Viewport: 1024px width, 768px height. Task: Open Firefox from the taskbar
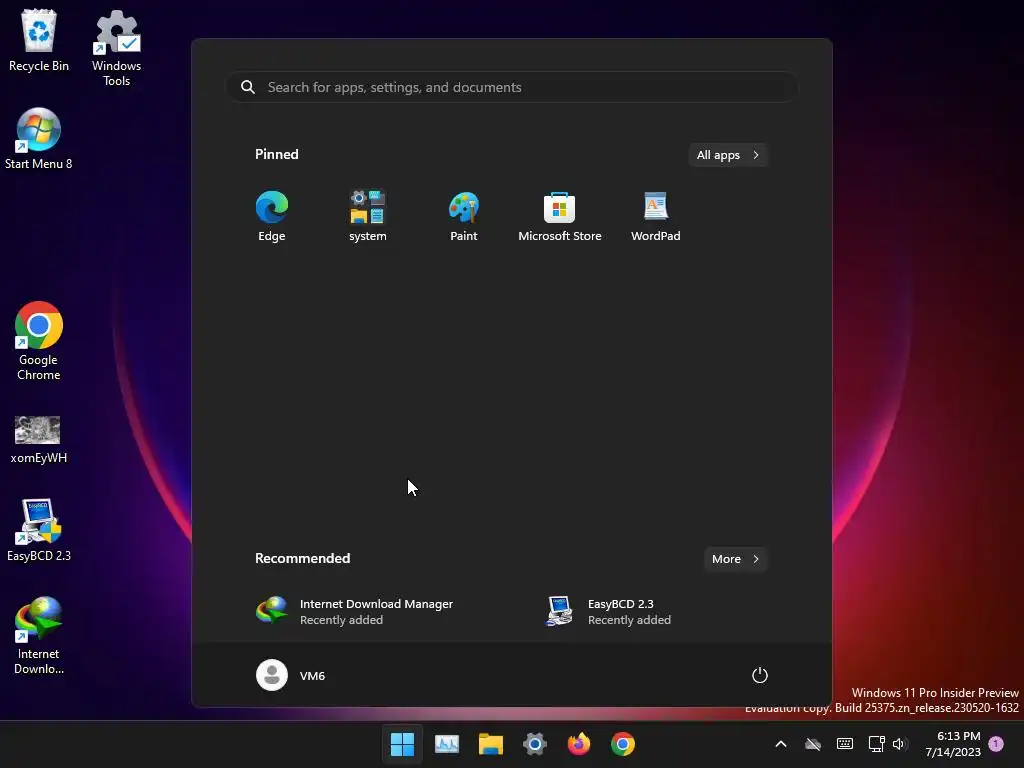(x=579, y=744)
